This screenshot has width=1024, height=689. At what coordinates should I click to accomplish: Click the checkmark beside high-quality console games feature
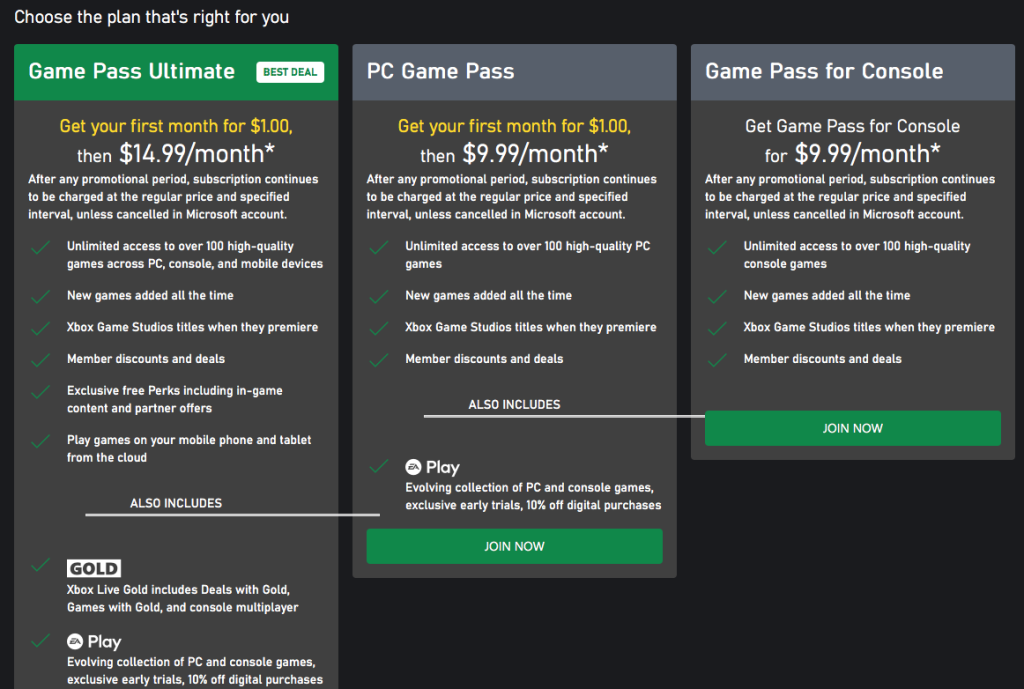pos(717,247)
